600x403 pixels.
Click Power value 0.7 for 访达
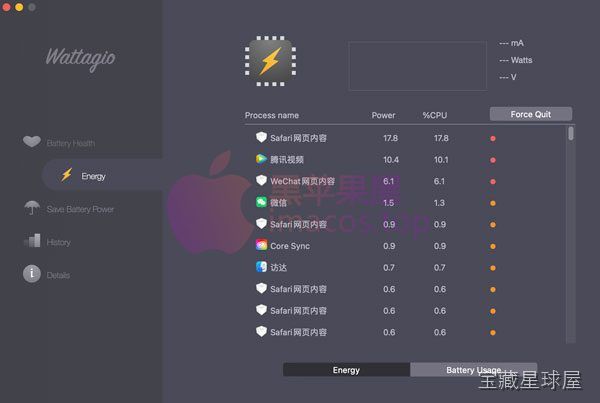[389, 268]
